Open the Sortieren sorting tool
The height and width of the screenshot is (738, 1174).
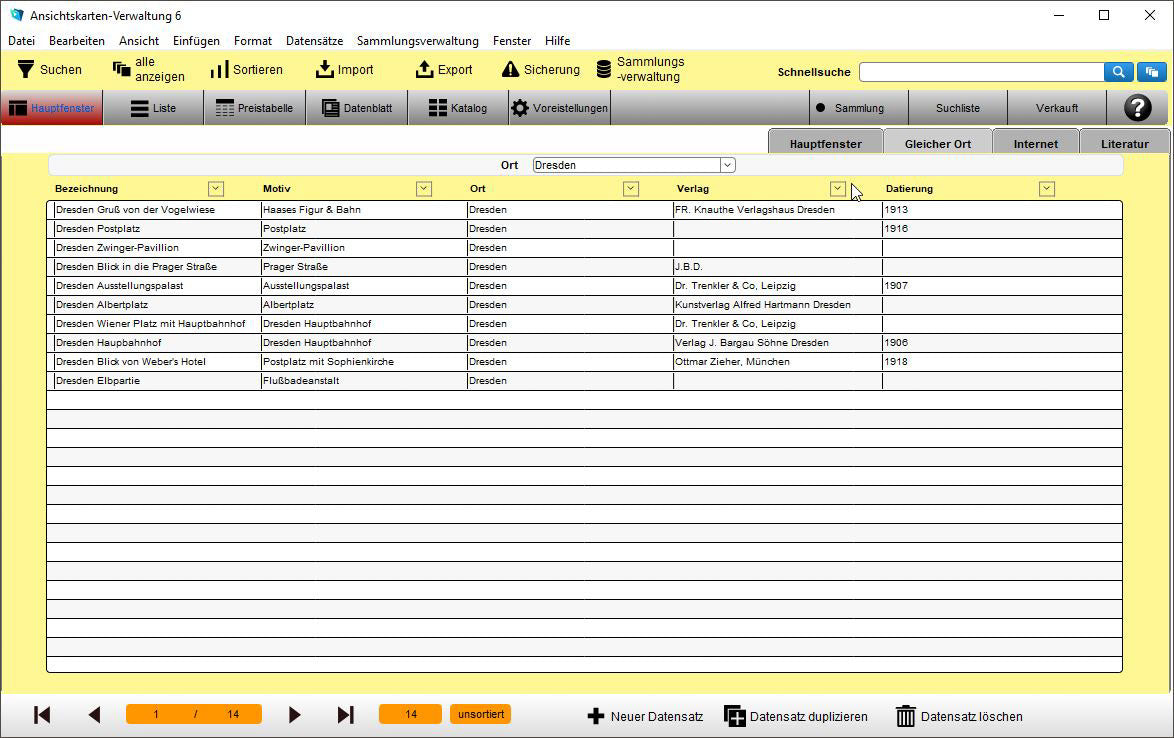[219, 70]
